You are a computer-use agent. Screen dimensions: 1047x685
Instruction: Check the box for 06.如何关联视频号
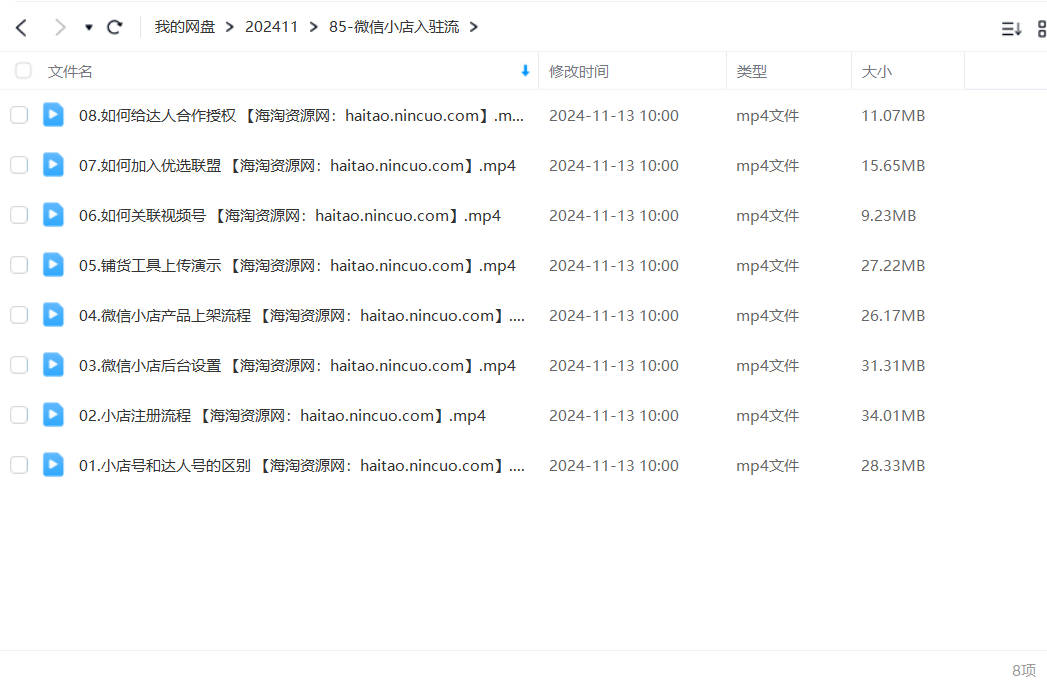coord(19,215)
